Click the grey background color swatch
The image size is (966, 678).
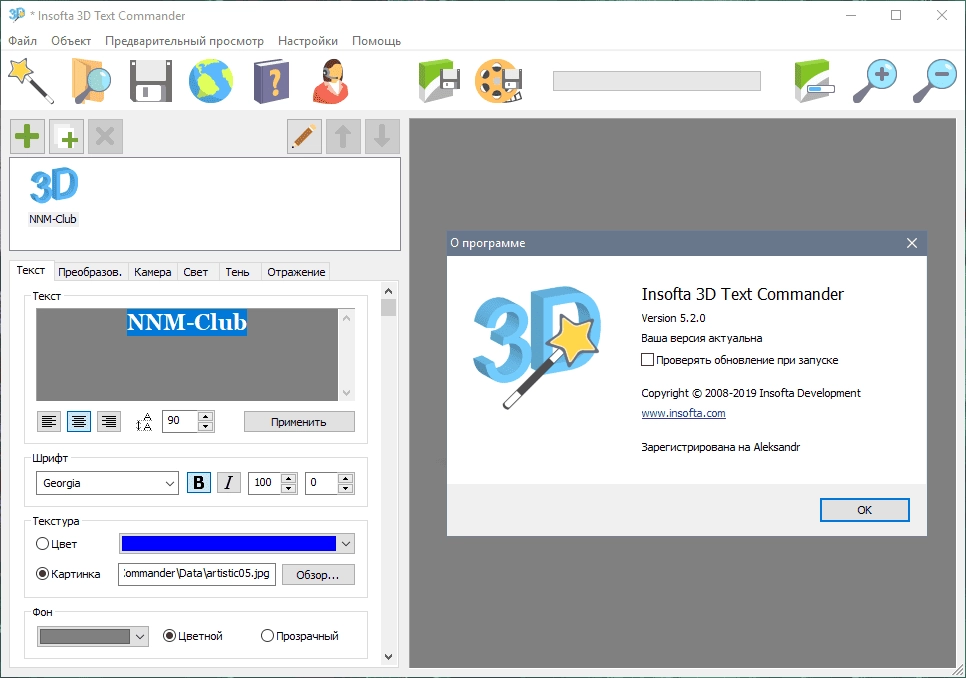tap(85, 637)
